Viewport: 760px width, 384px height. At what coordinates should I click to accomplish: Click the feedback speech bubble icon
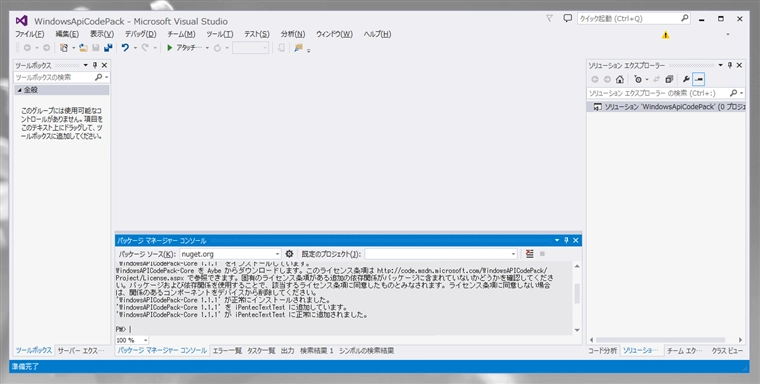(x=568, y=18)
